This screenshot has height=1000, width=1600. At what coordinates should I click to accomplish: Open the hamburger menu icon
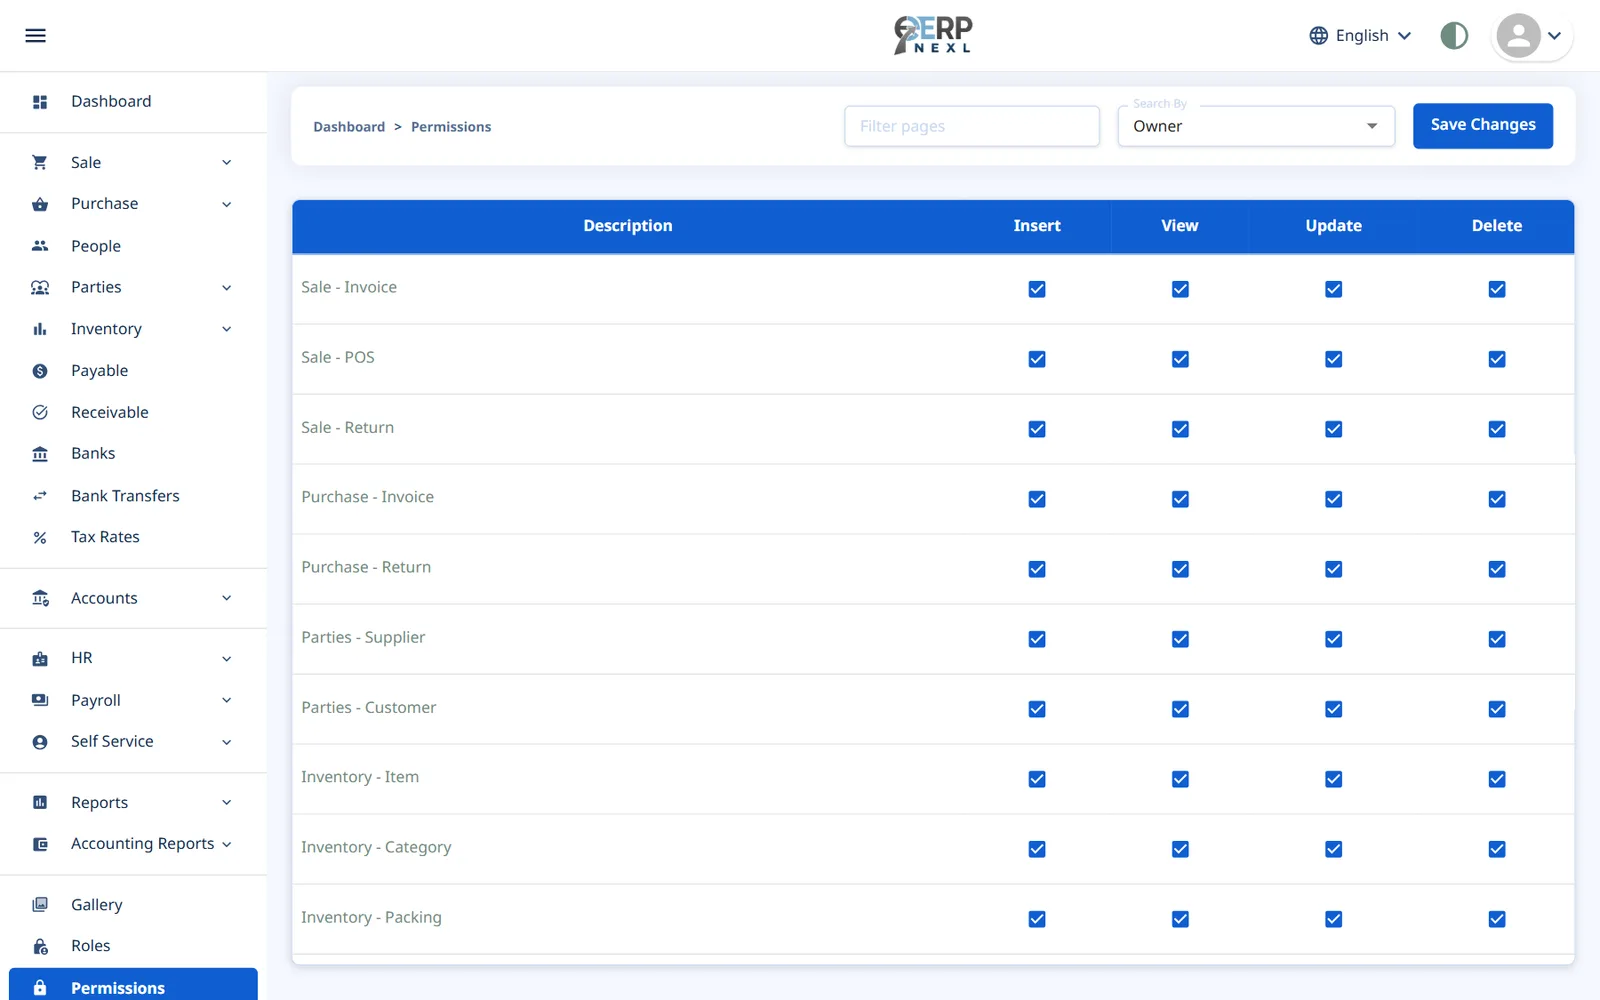[35, 36]
